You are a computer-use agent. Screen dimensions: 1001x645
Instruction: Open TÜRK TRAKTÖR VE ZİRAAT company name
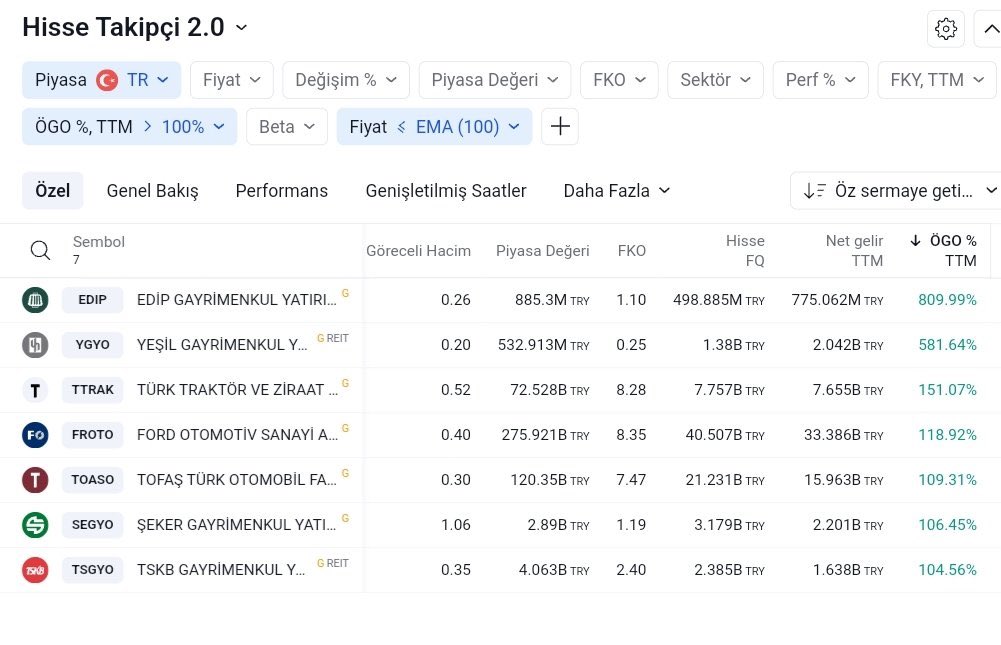coord(237,390)
